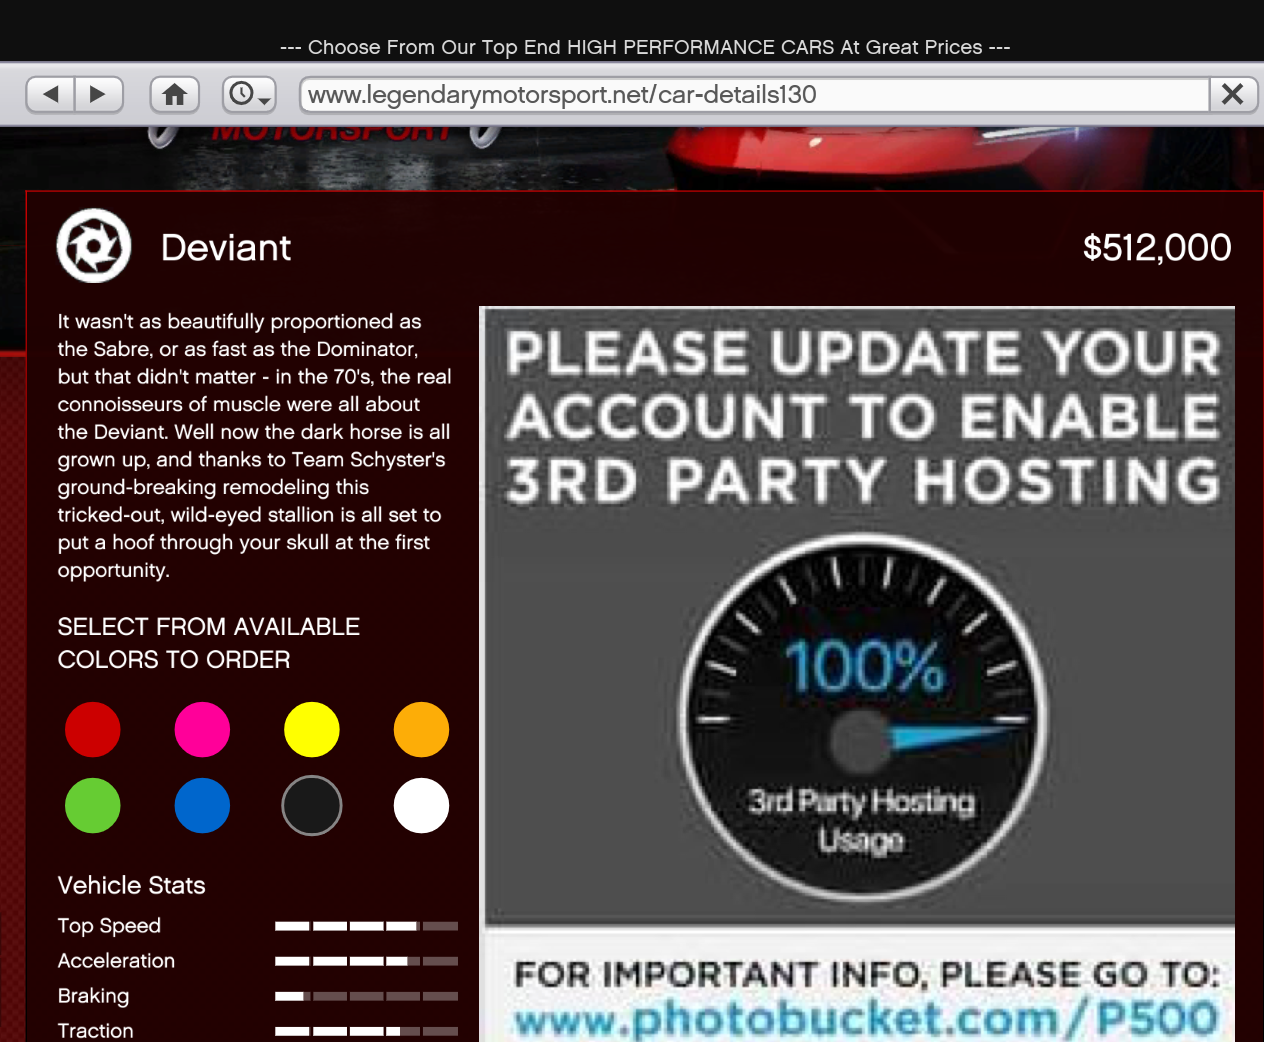Image resolution: width=1264 pixels, height=1042 pixels.
Task: Open the browser home page icon
Action: (175, 95)
